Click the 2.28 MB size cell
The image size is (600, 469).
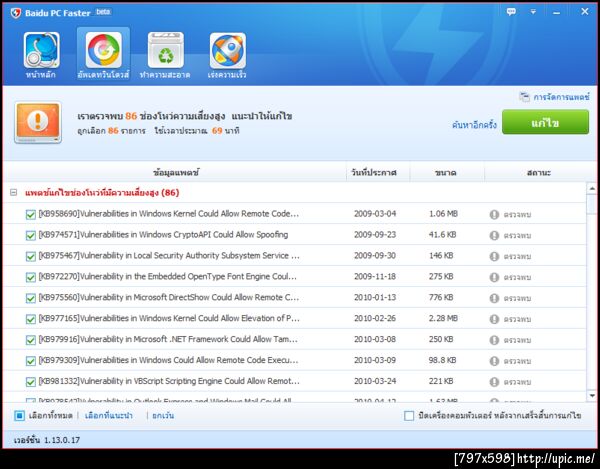pos(443,318)
